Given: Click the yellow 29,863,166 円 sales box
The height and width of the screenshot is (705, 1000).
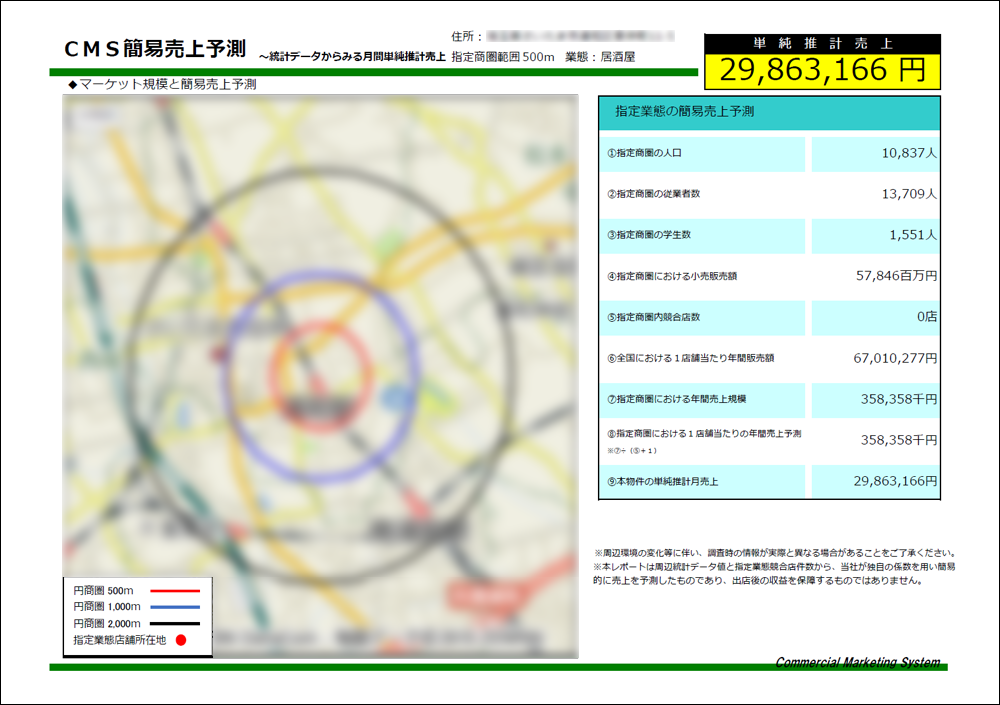Looking at the screenshot, I should point(822,70).
